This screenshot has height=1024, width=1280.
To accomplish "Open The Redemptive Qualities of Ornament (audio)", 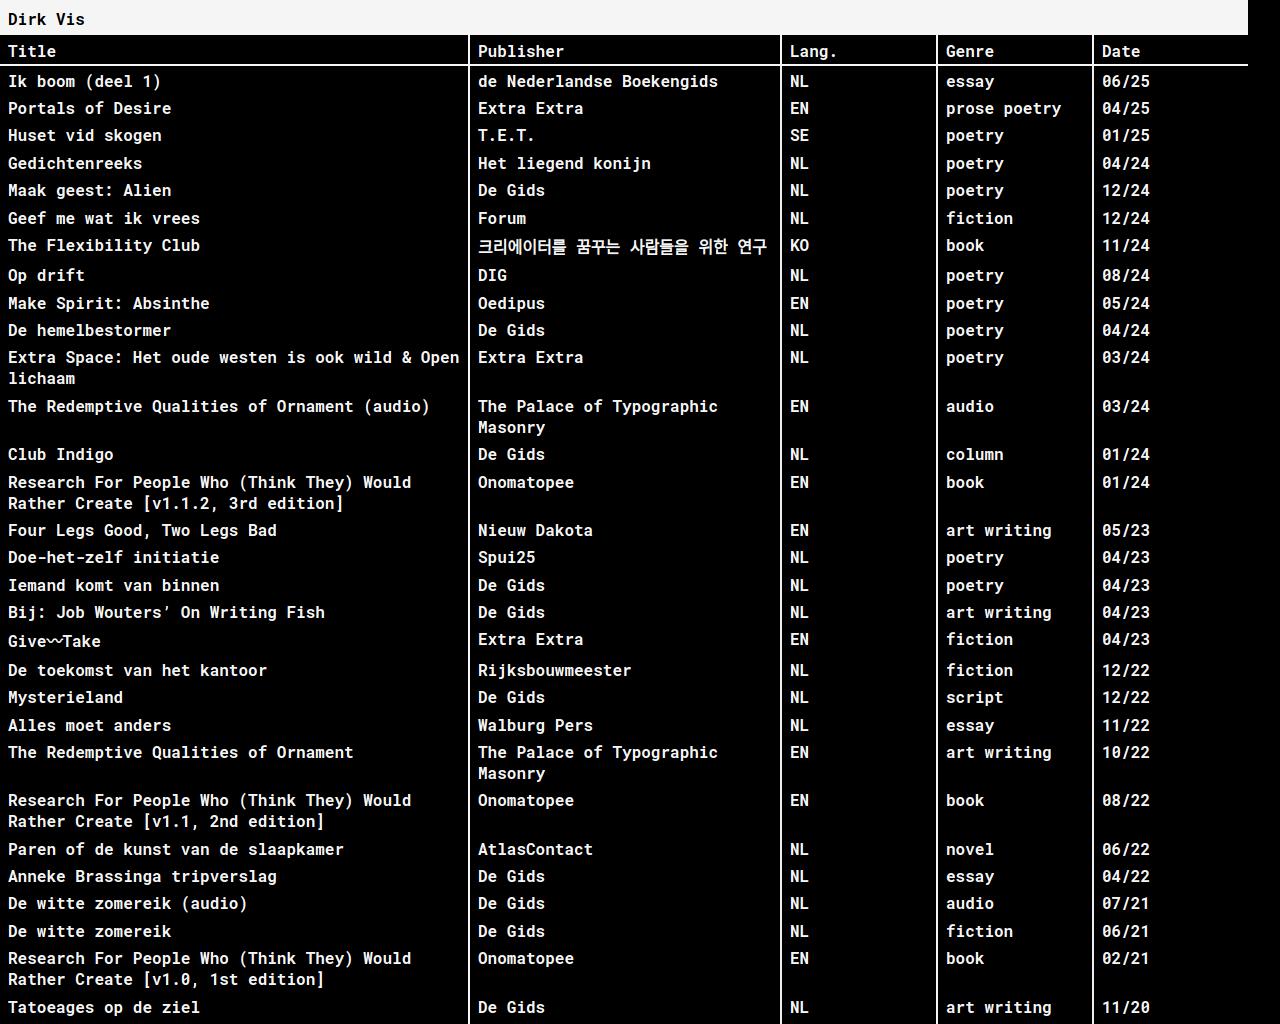I will click(219, 406).
